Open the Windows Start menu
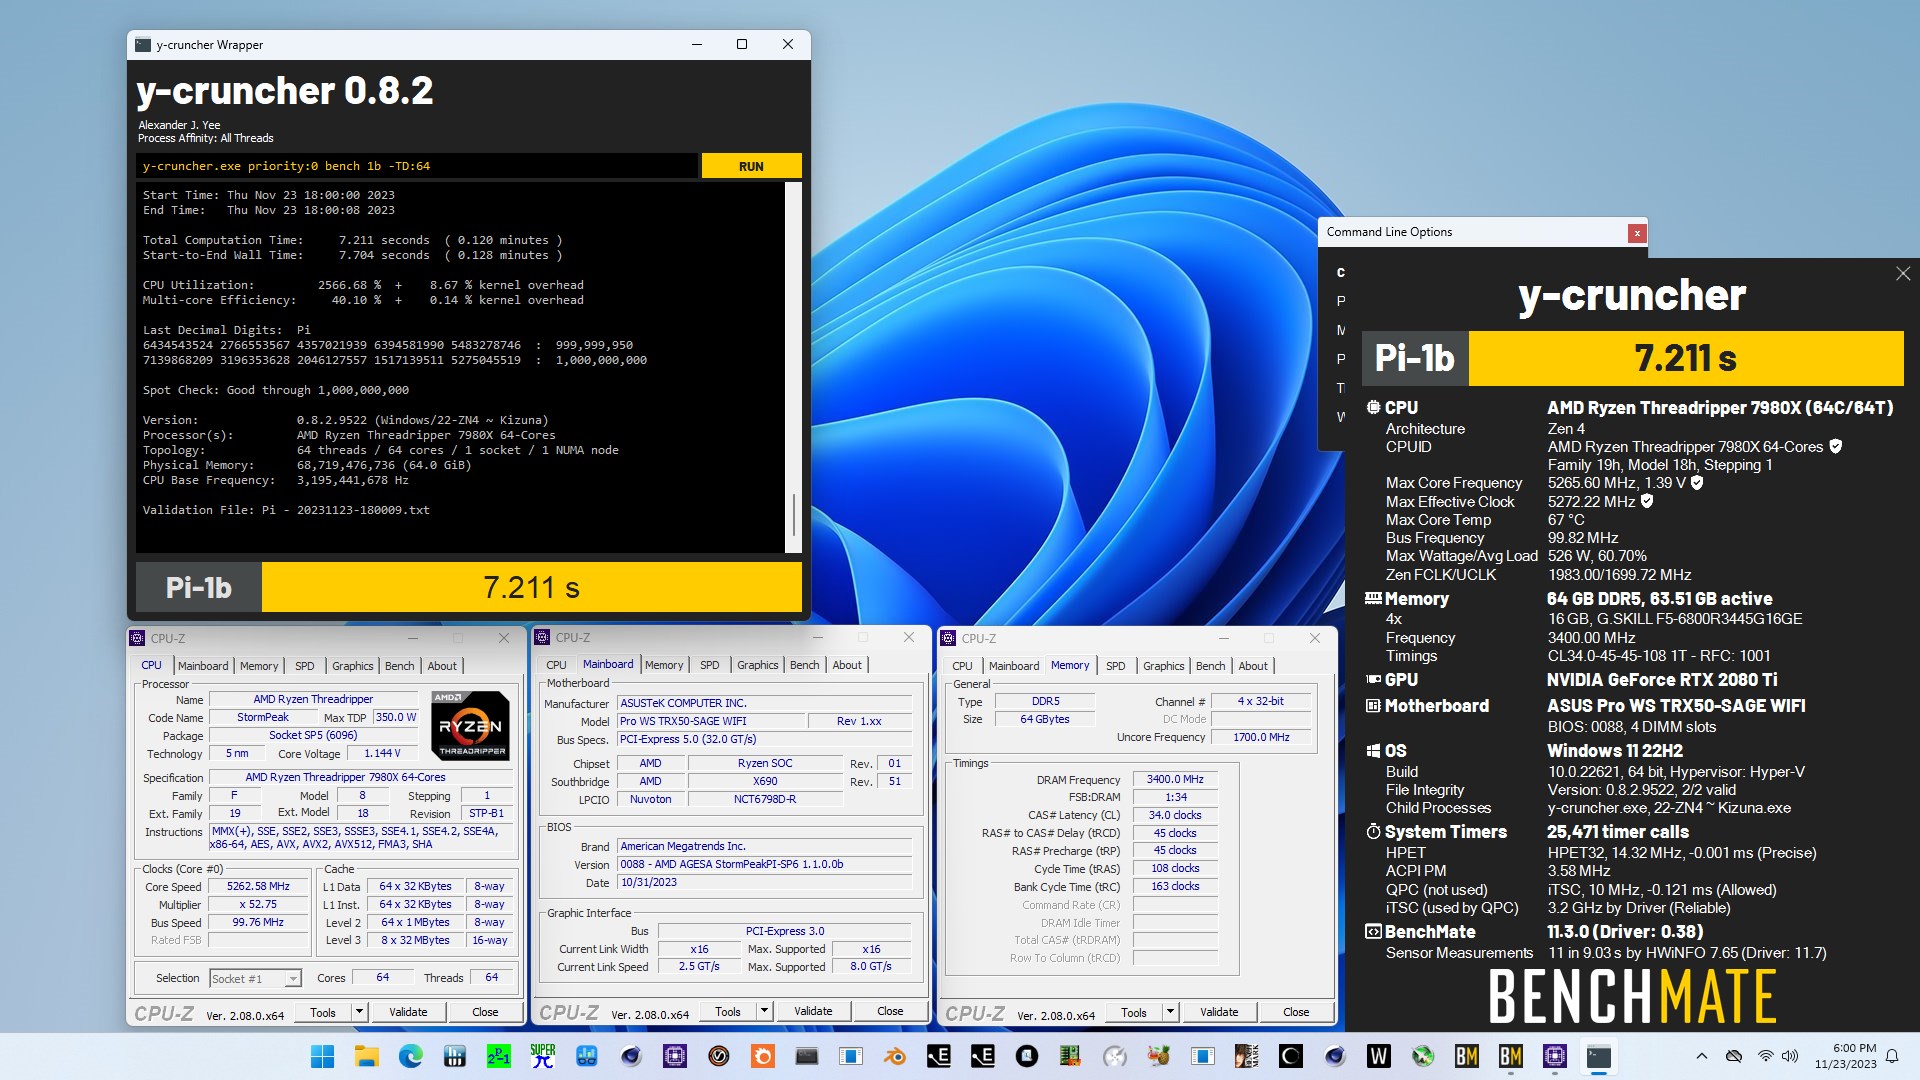Image resolution: width=1920 pixels, height=1080 pixels. pyautogui.click(x=322, y=1057)
